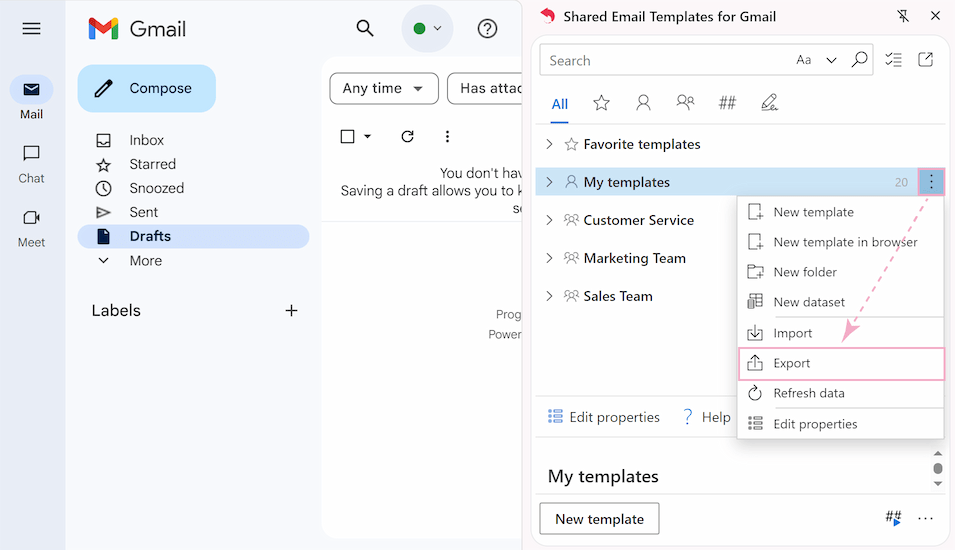Image resolution: width=955 pixels, height=550 pixels.
Task: Expand the Sales Team folder
Action: click(549, 296)
